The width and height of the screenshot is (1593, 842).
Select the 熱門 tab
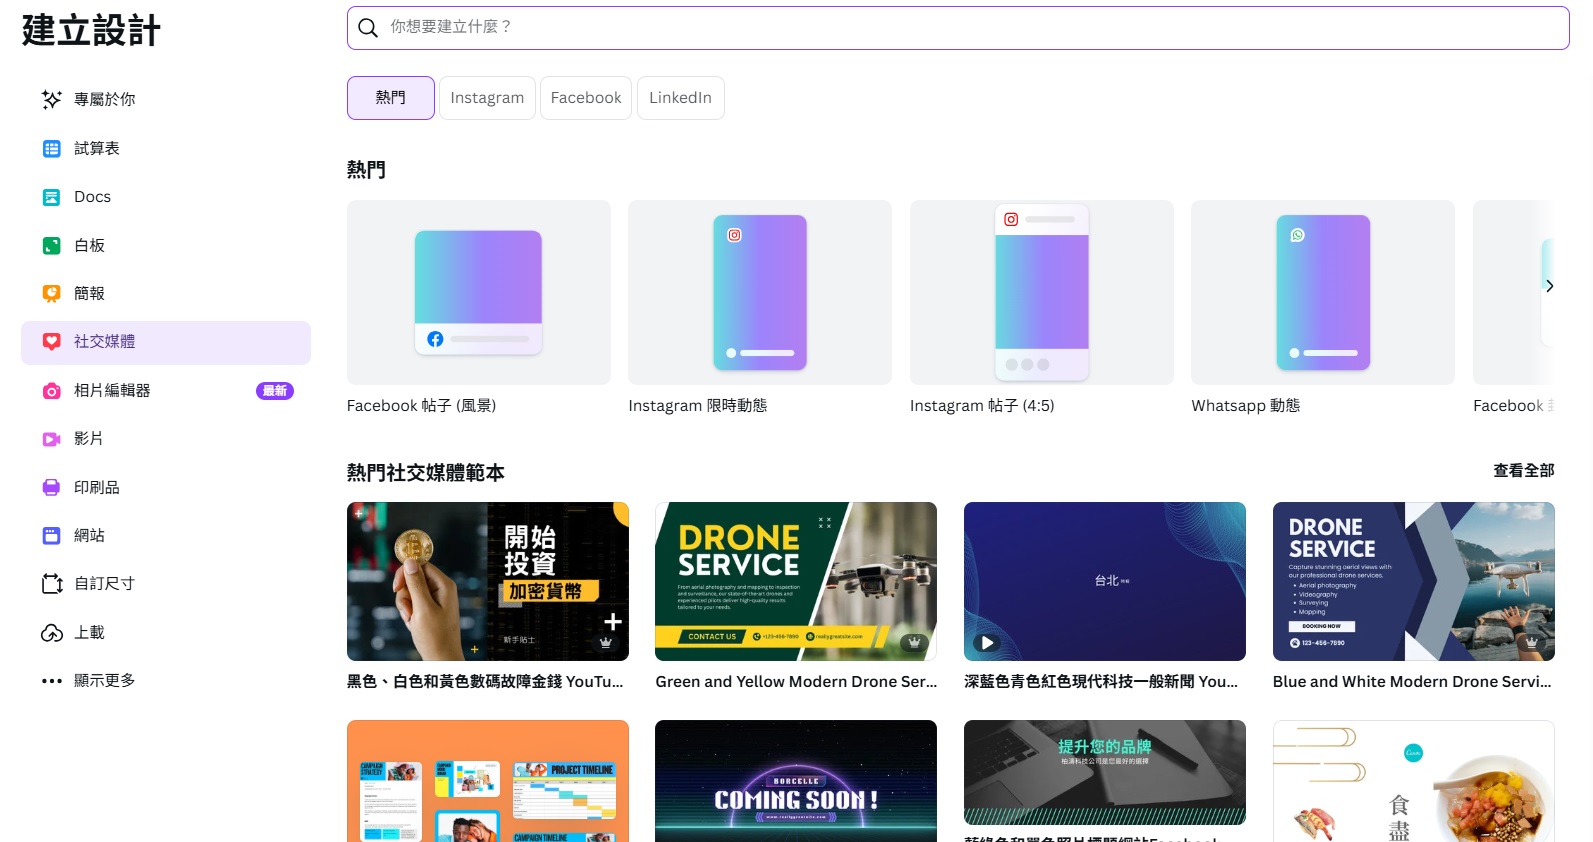click(391, 98)
